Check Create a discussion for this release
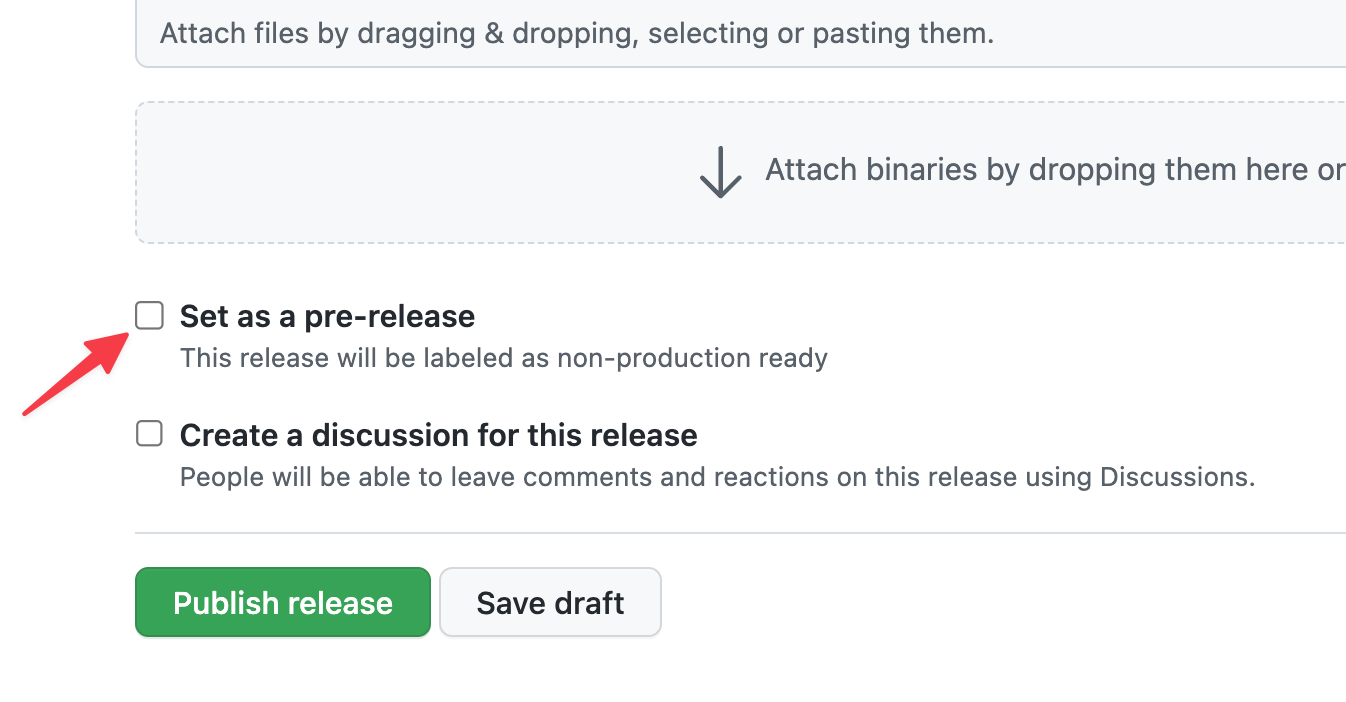The image size is (1346, 702). pos(148,433)
